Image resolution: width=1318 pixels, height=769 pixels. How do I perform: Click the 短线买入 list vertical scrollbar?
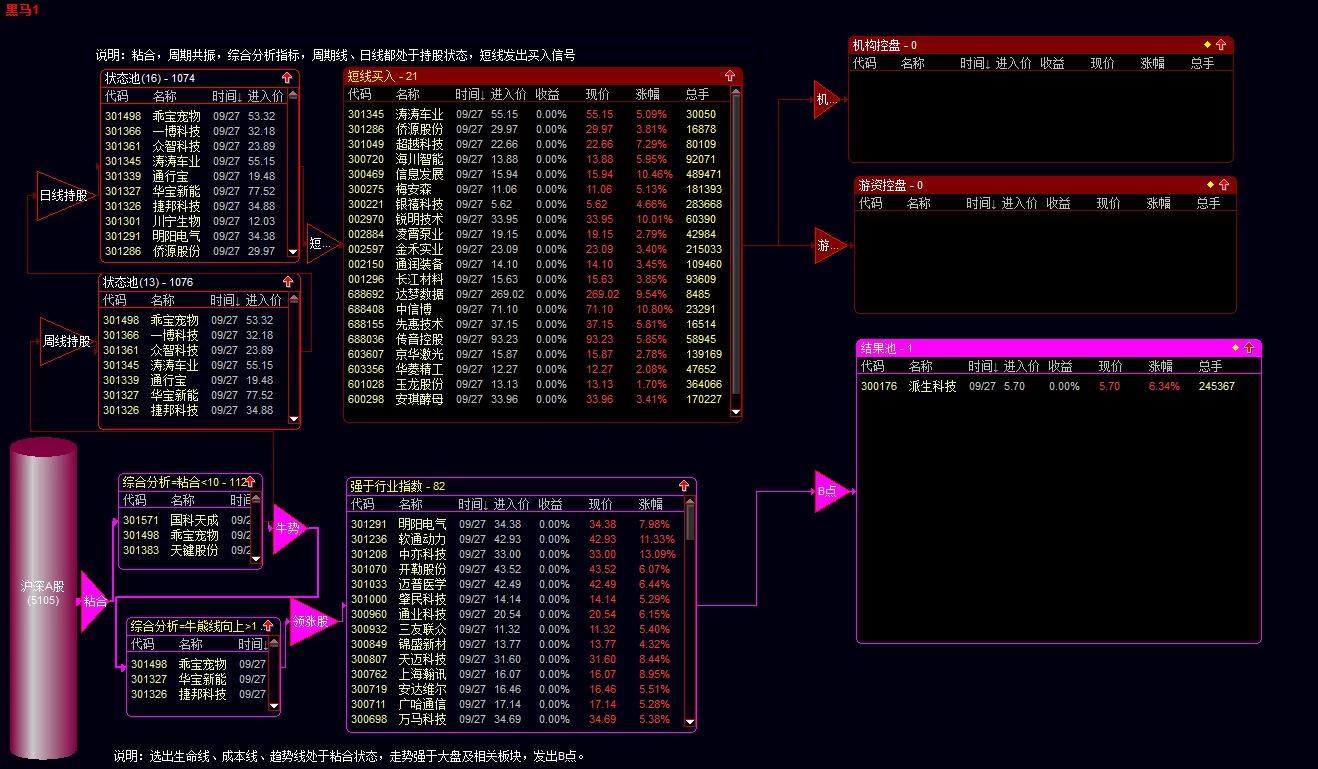(x=736, y=252)
